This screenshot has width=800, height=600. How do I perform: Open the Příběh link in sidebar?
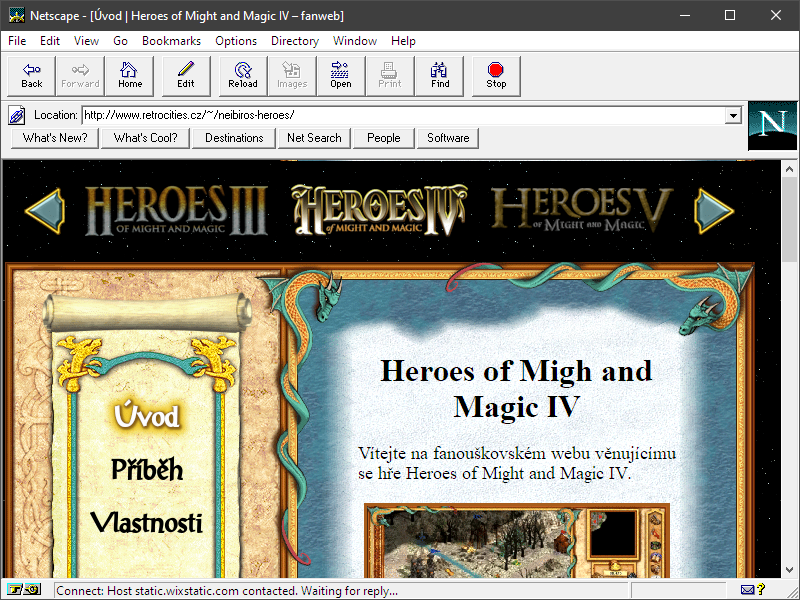147,470
